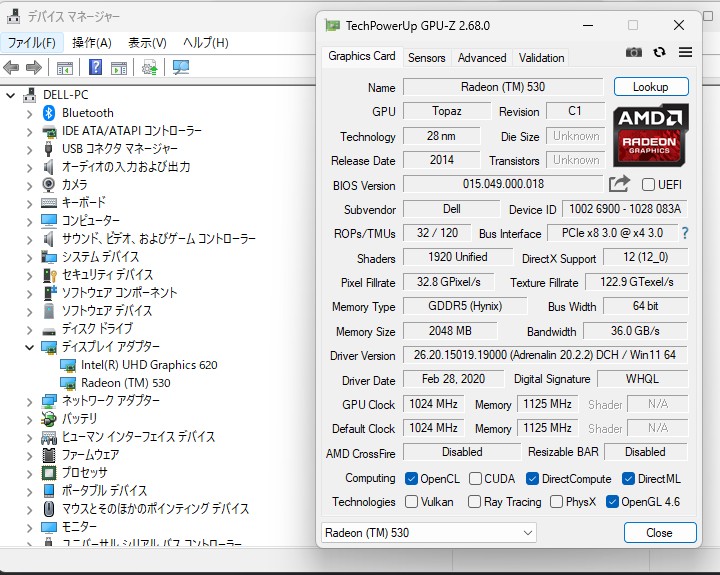Uncheck the OpenCL checkbox

[412, 479]
